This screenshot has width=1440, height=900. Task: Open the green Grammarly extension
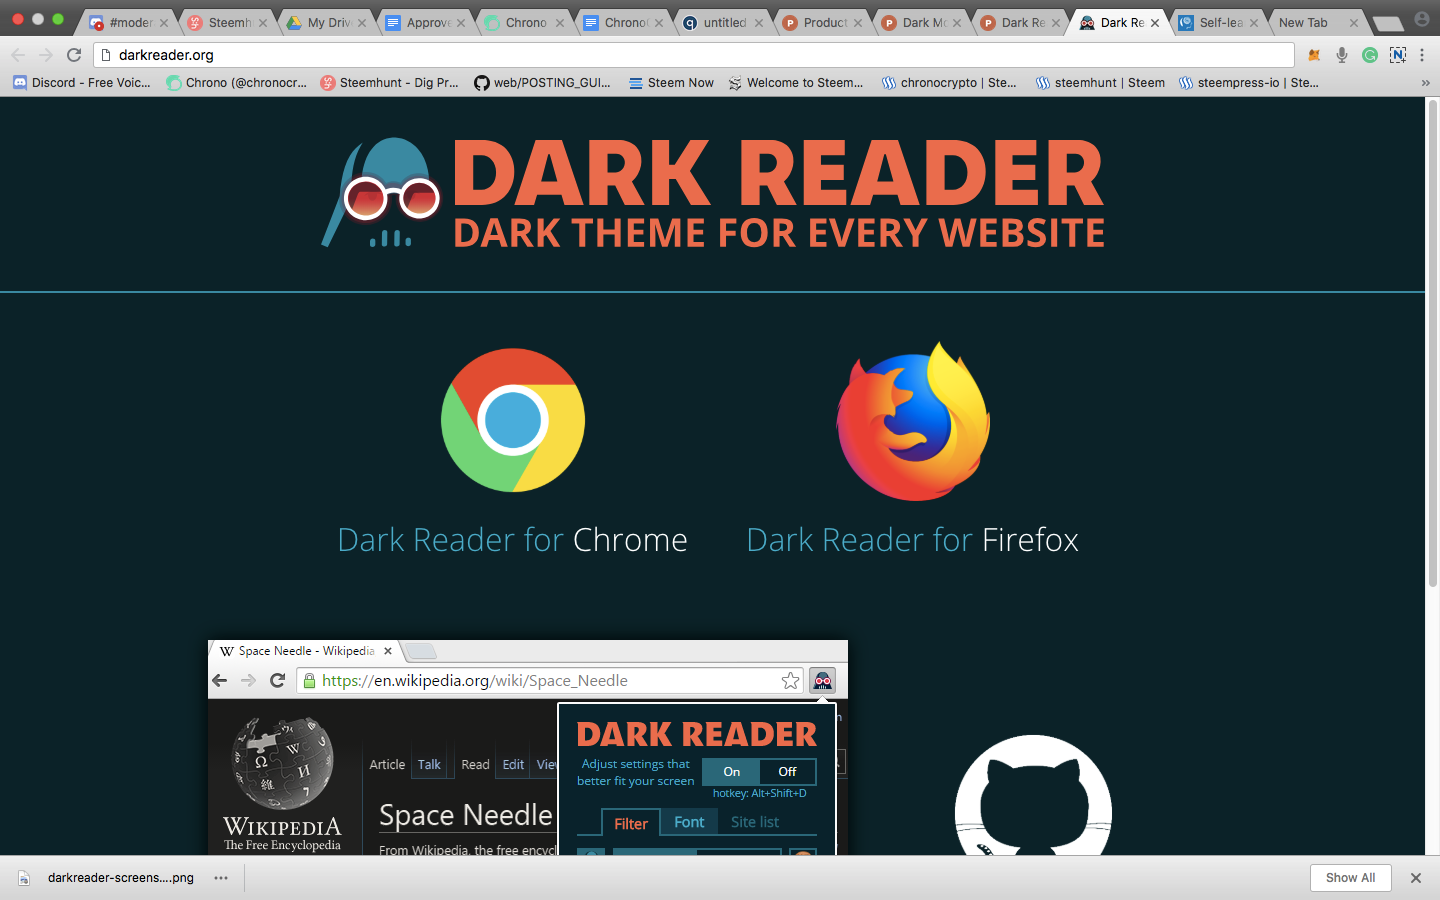pos(1370,55)
